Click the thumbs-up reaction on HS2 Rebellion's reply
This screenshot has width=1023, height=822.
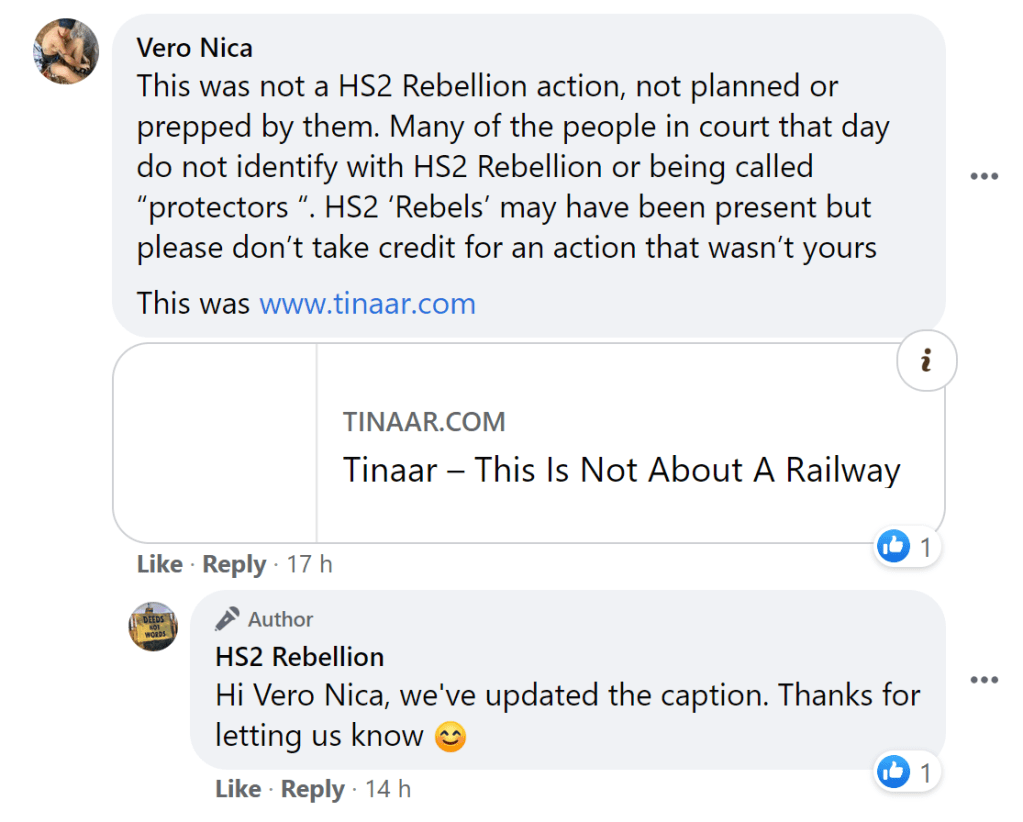tap(894, 771)
